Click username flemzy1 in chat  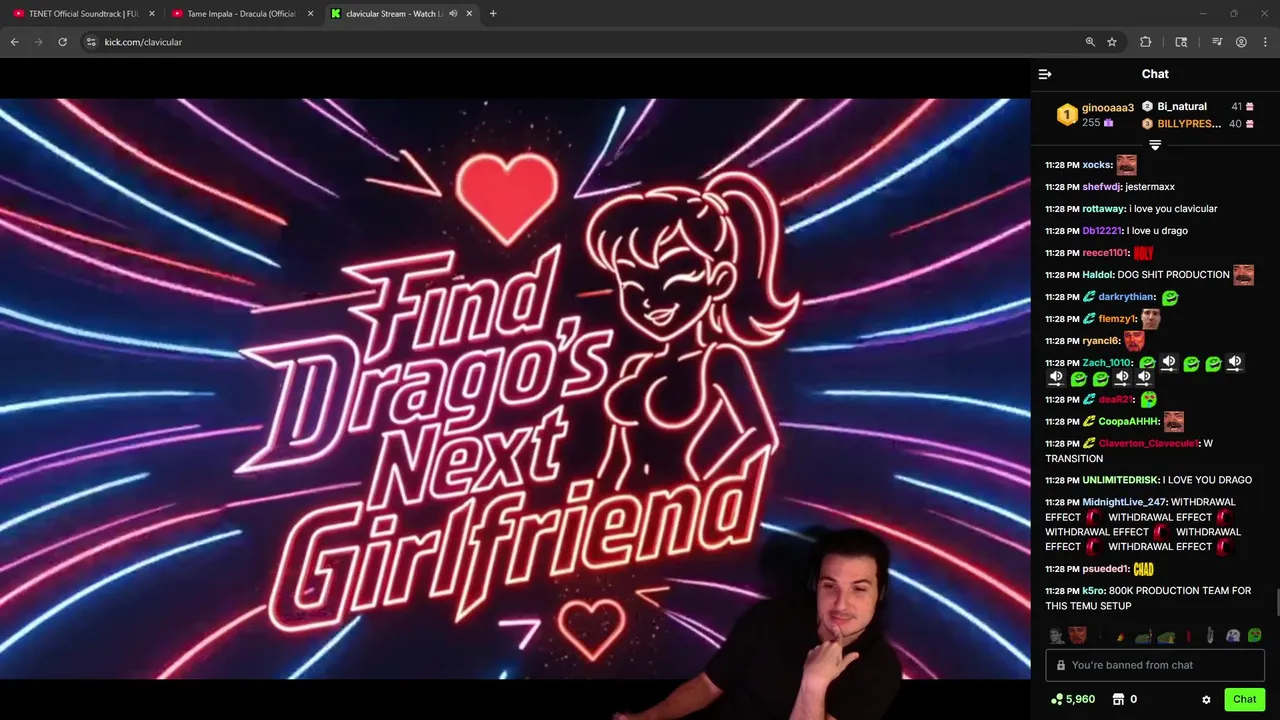click(x=1117, y=319)
